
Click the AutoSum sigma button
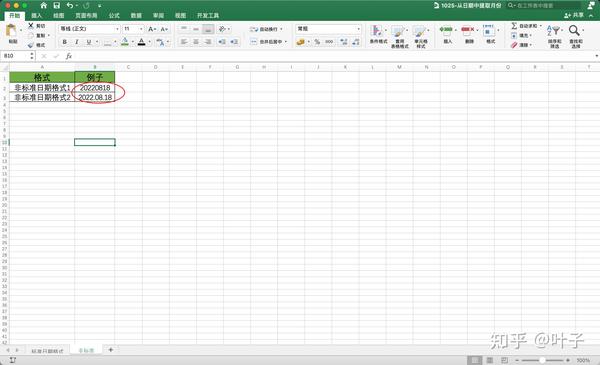pyautogui.click(x=525, y=26)
